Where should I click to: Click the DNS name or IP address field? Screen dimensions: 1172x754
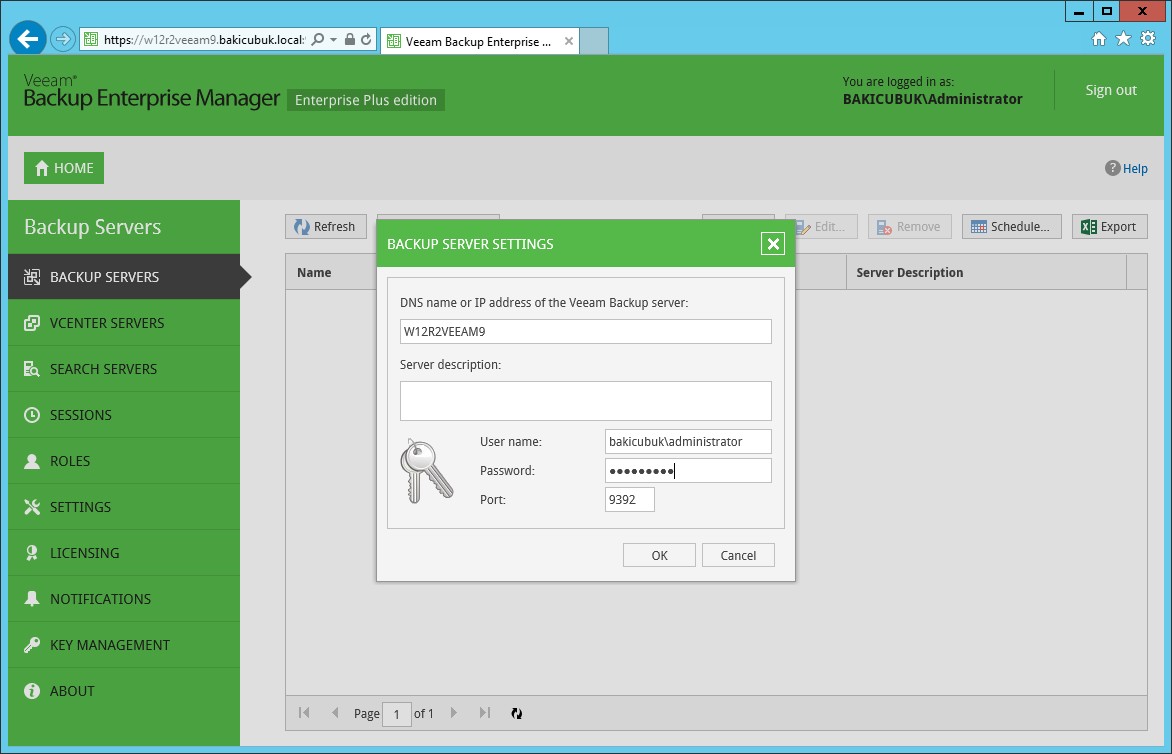tap(585, 332)
